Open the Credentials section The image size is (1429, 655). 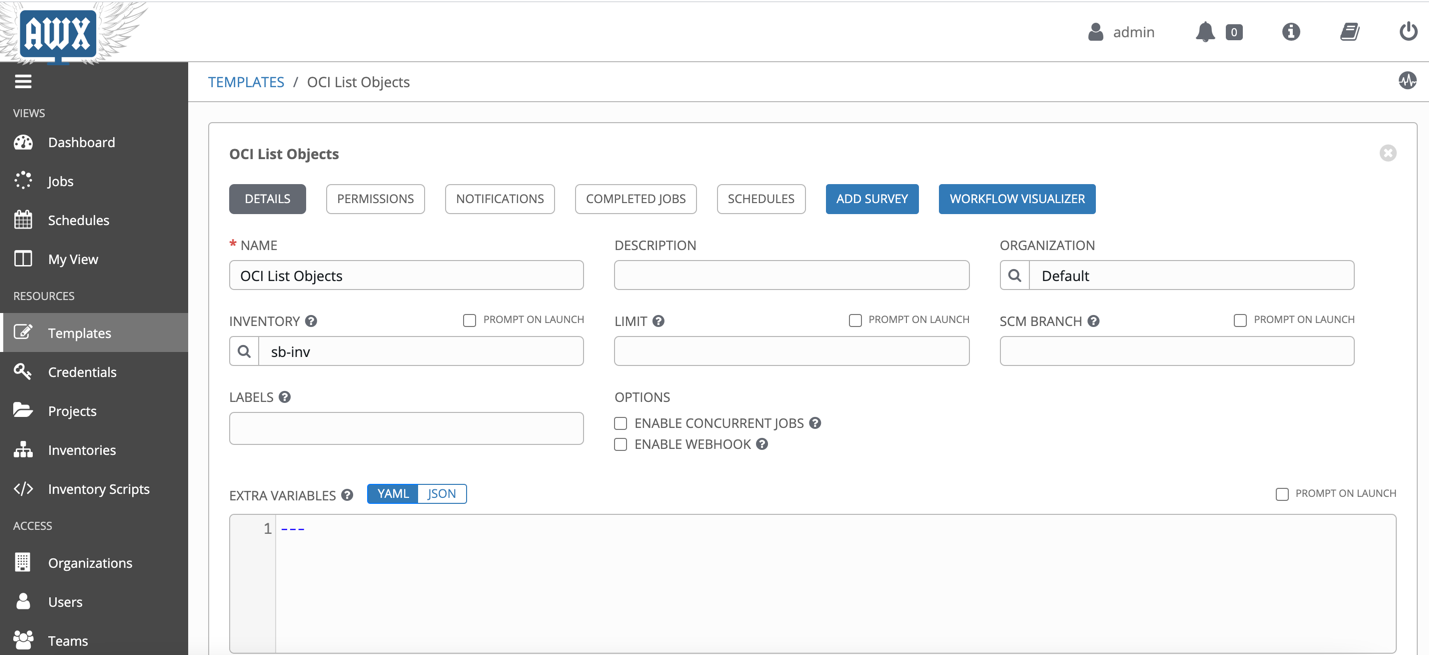(x=91, y=371)
